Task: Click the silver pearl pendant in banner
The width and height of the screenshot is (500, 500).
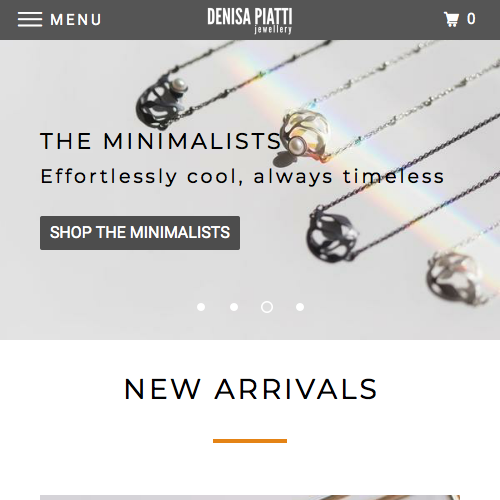Action: point(305,137)
